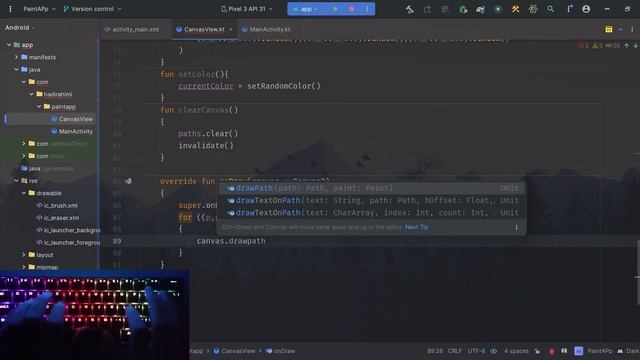The width and height of the screenshot is (640, 360).
Task: Open more run actions menu
Action: pyautogui.click(x=367, y=9)
